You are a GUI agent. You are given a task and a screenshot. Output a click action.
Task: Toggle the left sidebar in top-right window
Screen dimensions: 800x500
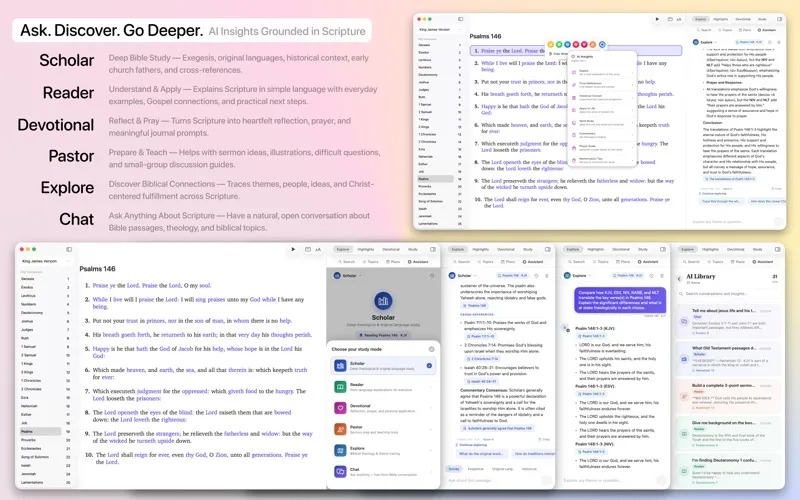click(x=460, y=19)
